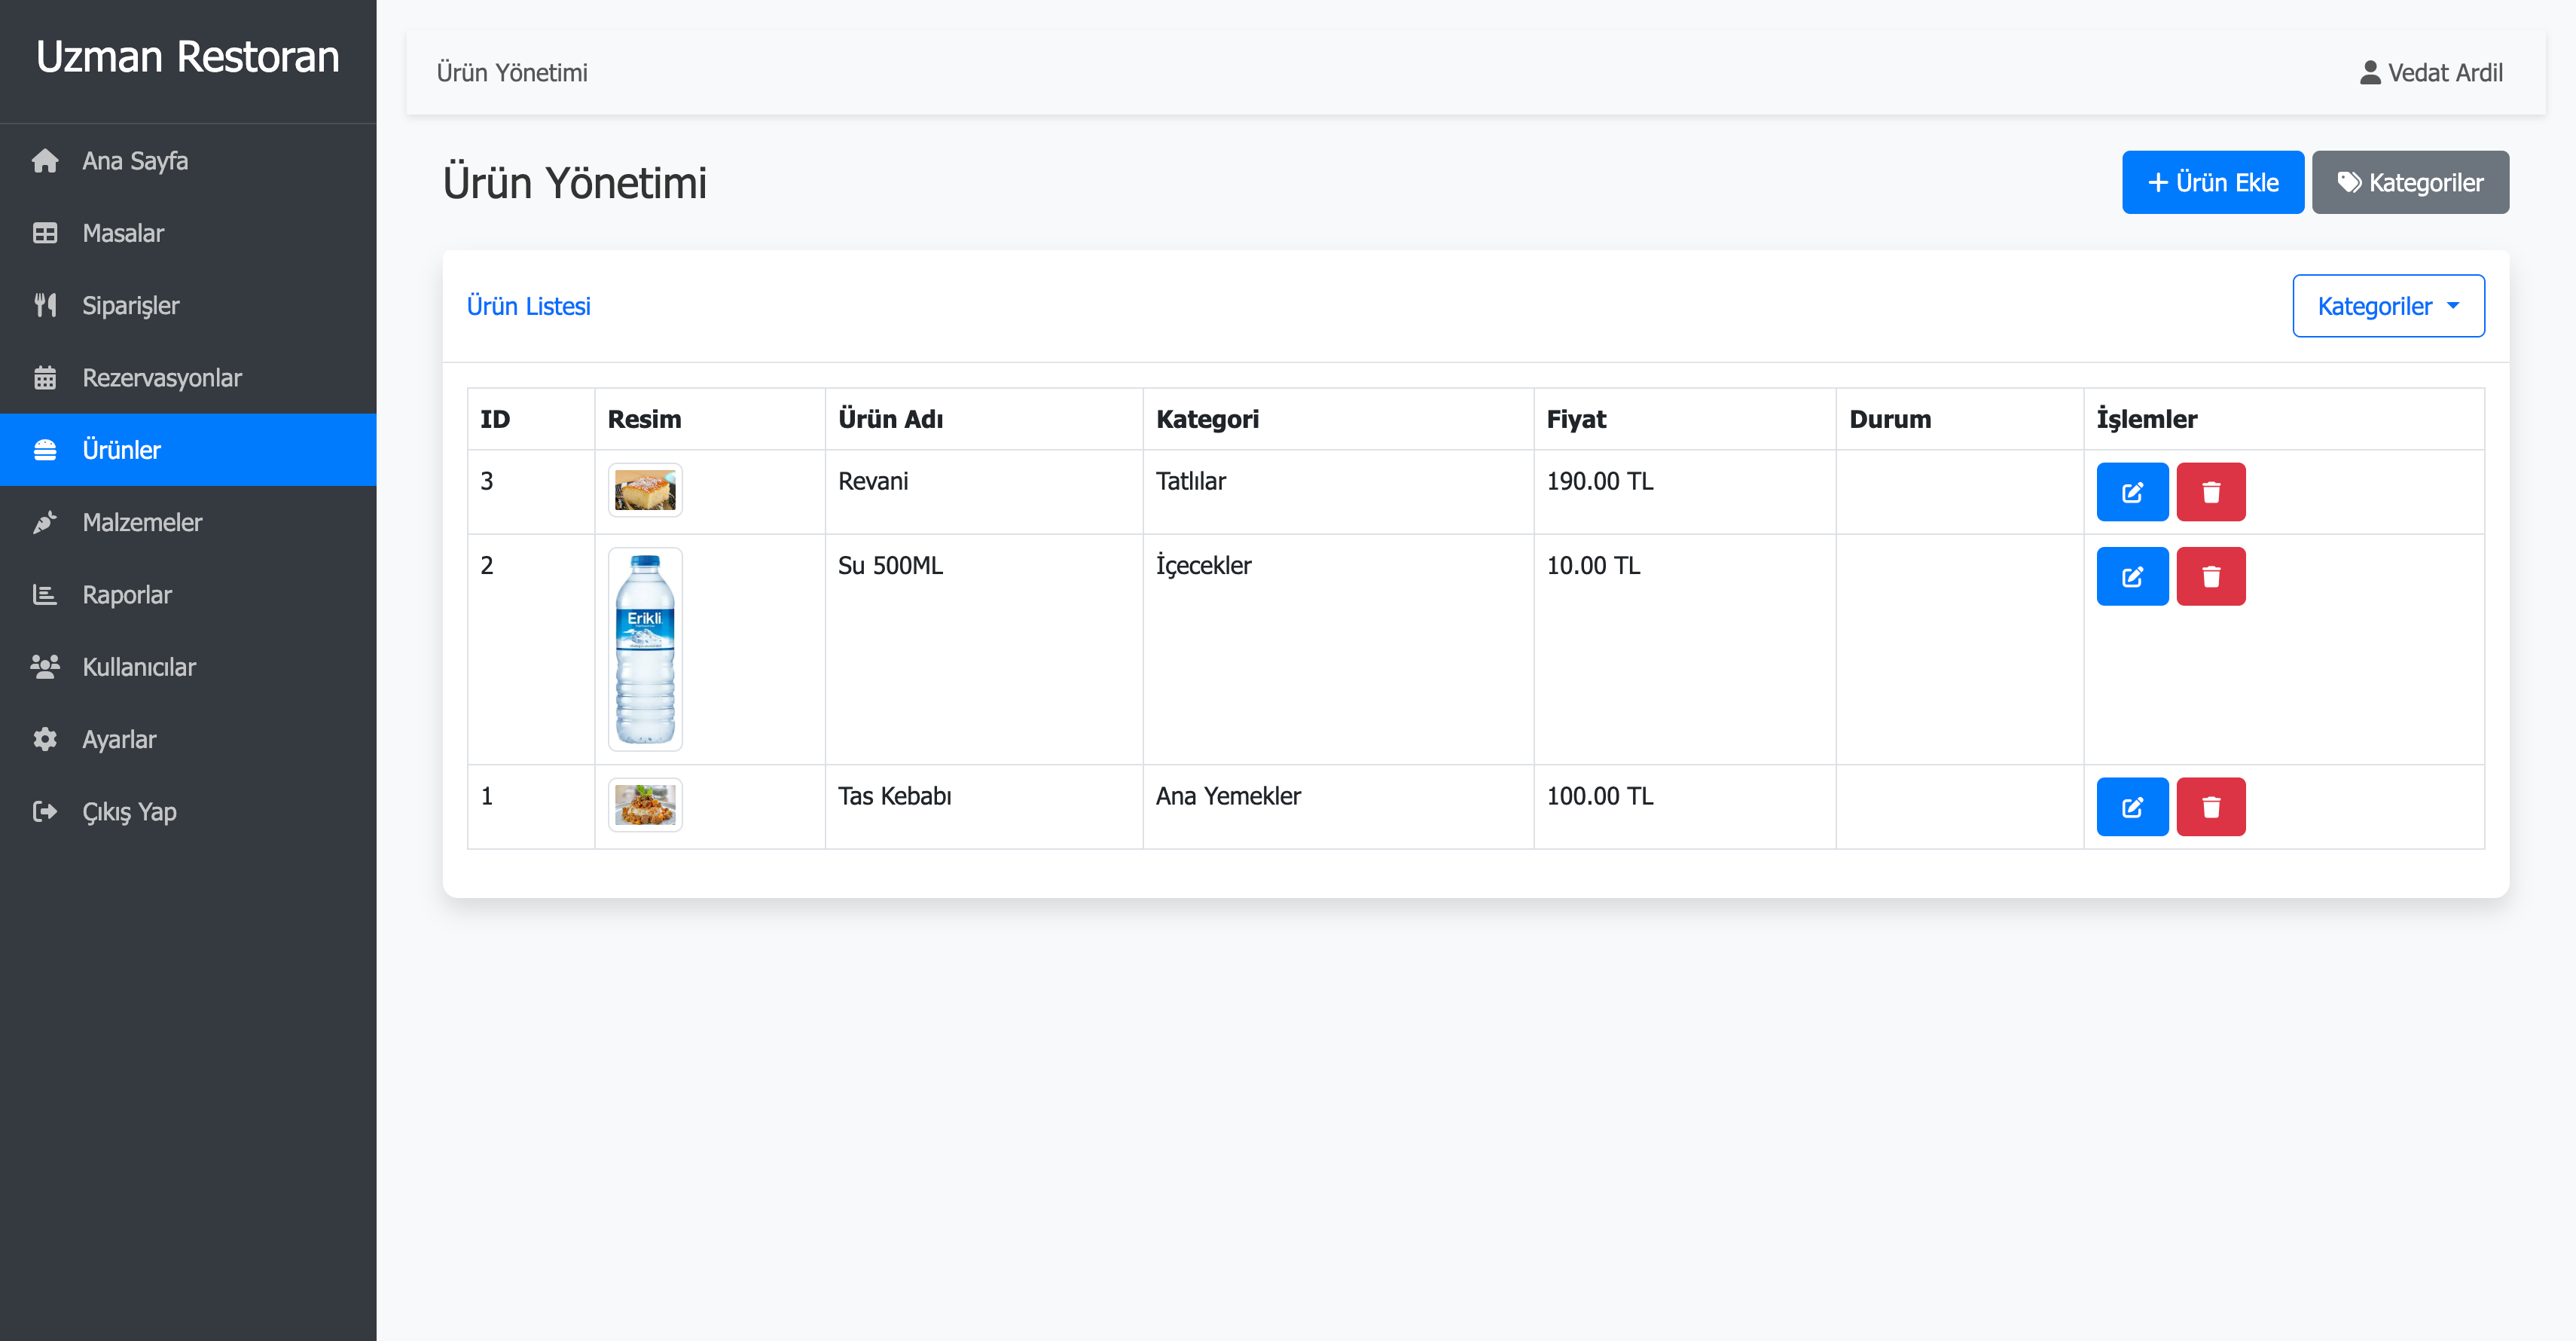Click the user icon beside Vedat Ardil
This screenshot has height=1341, width=2576.
tap(2369, 73)
